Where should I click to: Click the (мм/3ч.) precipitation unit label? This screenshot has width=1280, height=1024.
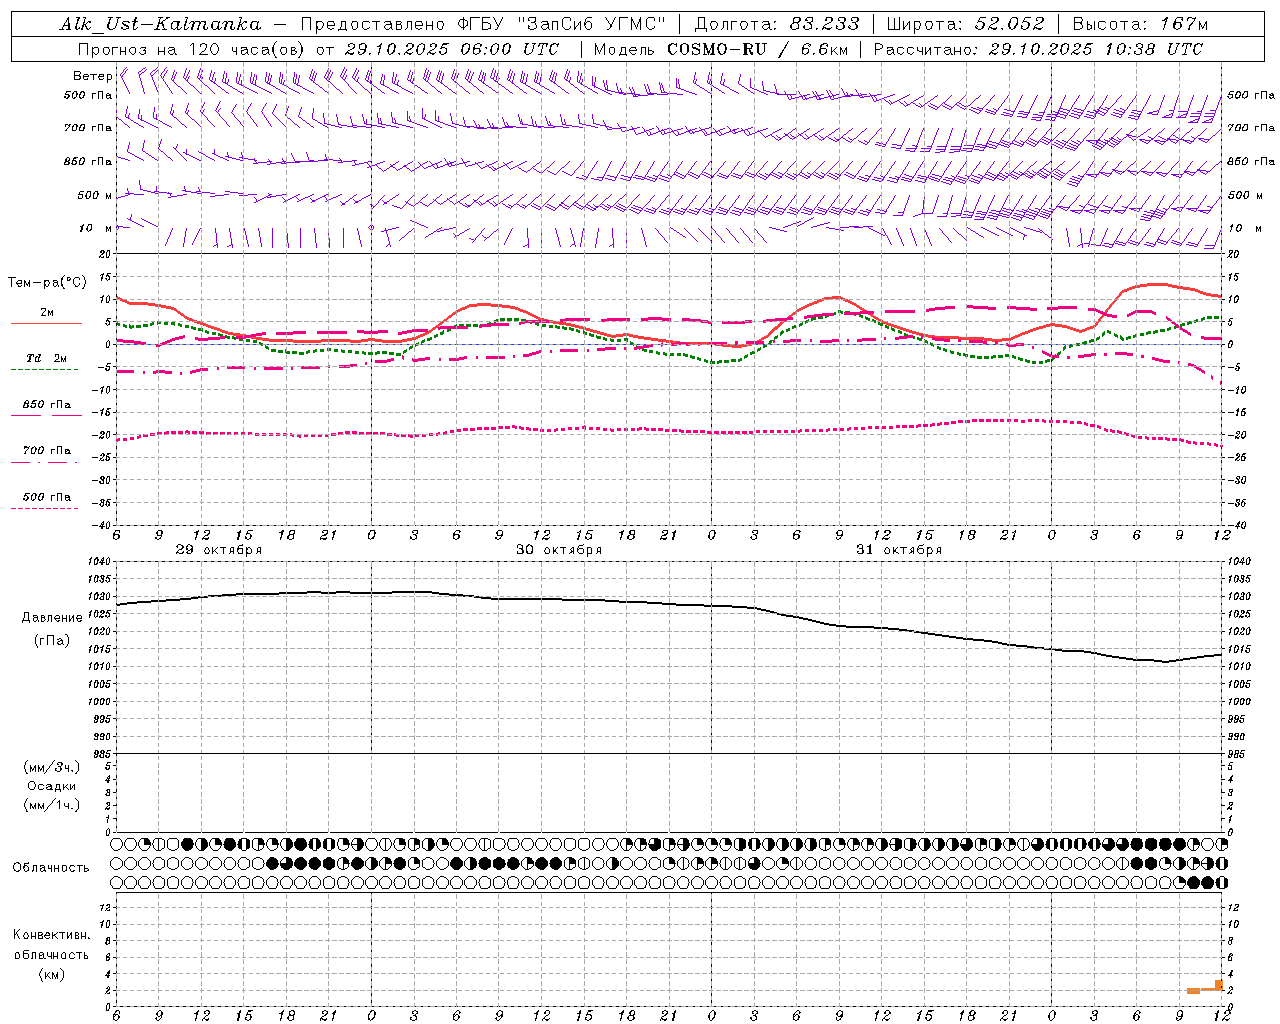click(x=52, y=767)
